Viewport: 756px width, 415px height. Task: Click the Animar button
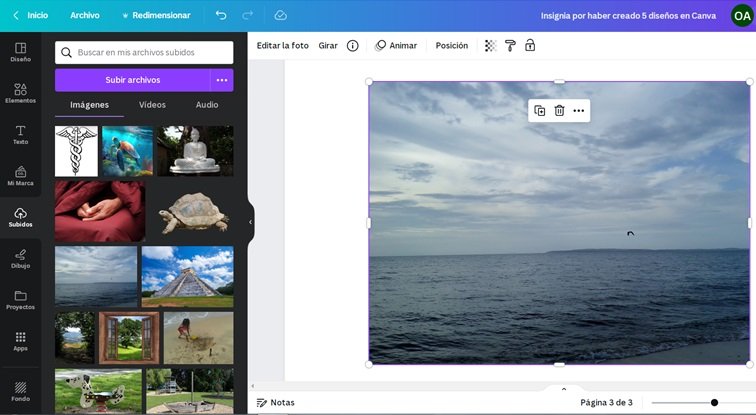[396, 46]
